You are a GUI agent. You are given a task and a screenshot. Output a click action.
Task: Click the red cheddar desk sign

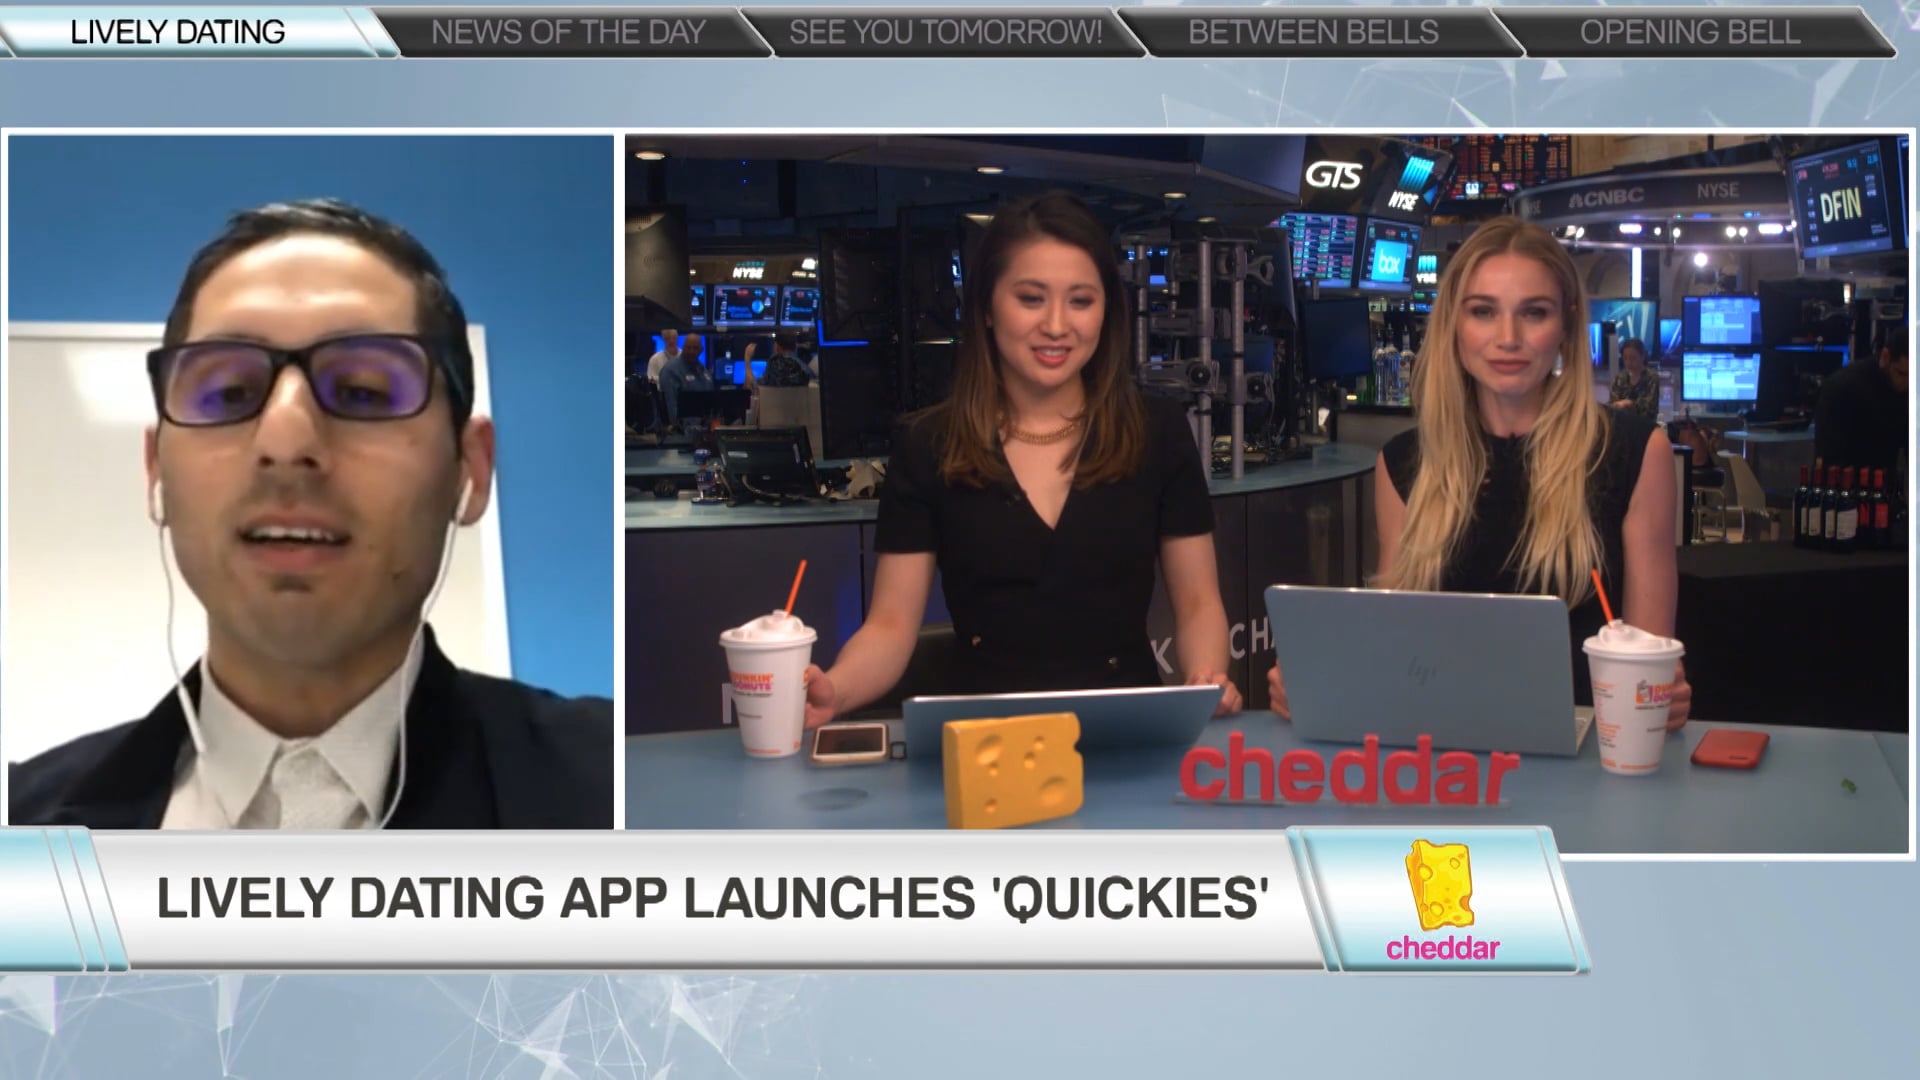1348,770
